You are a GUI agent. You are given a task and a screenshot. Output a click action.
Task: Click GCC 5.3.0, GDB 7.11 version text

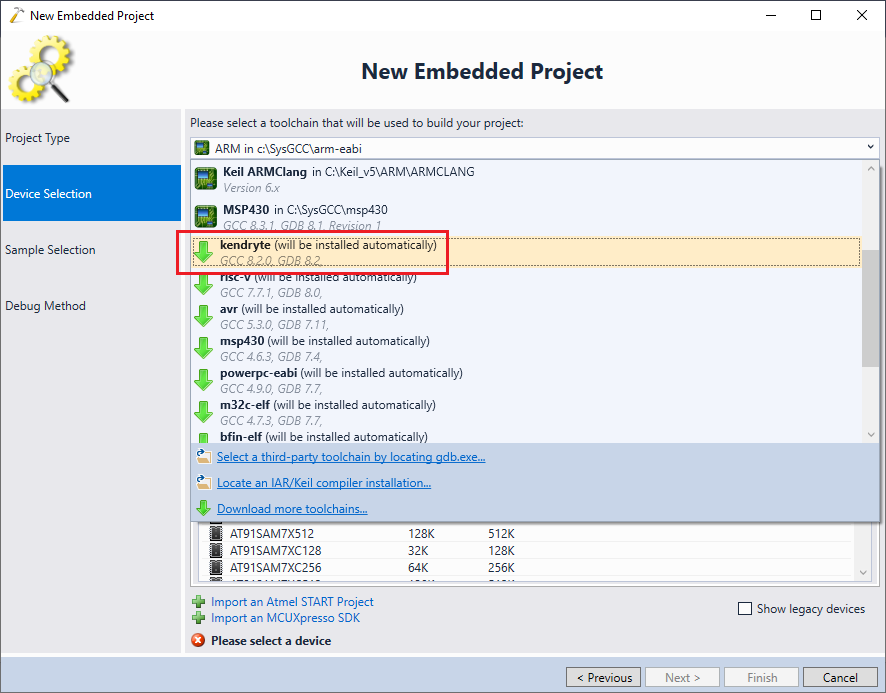pos(274,325)
